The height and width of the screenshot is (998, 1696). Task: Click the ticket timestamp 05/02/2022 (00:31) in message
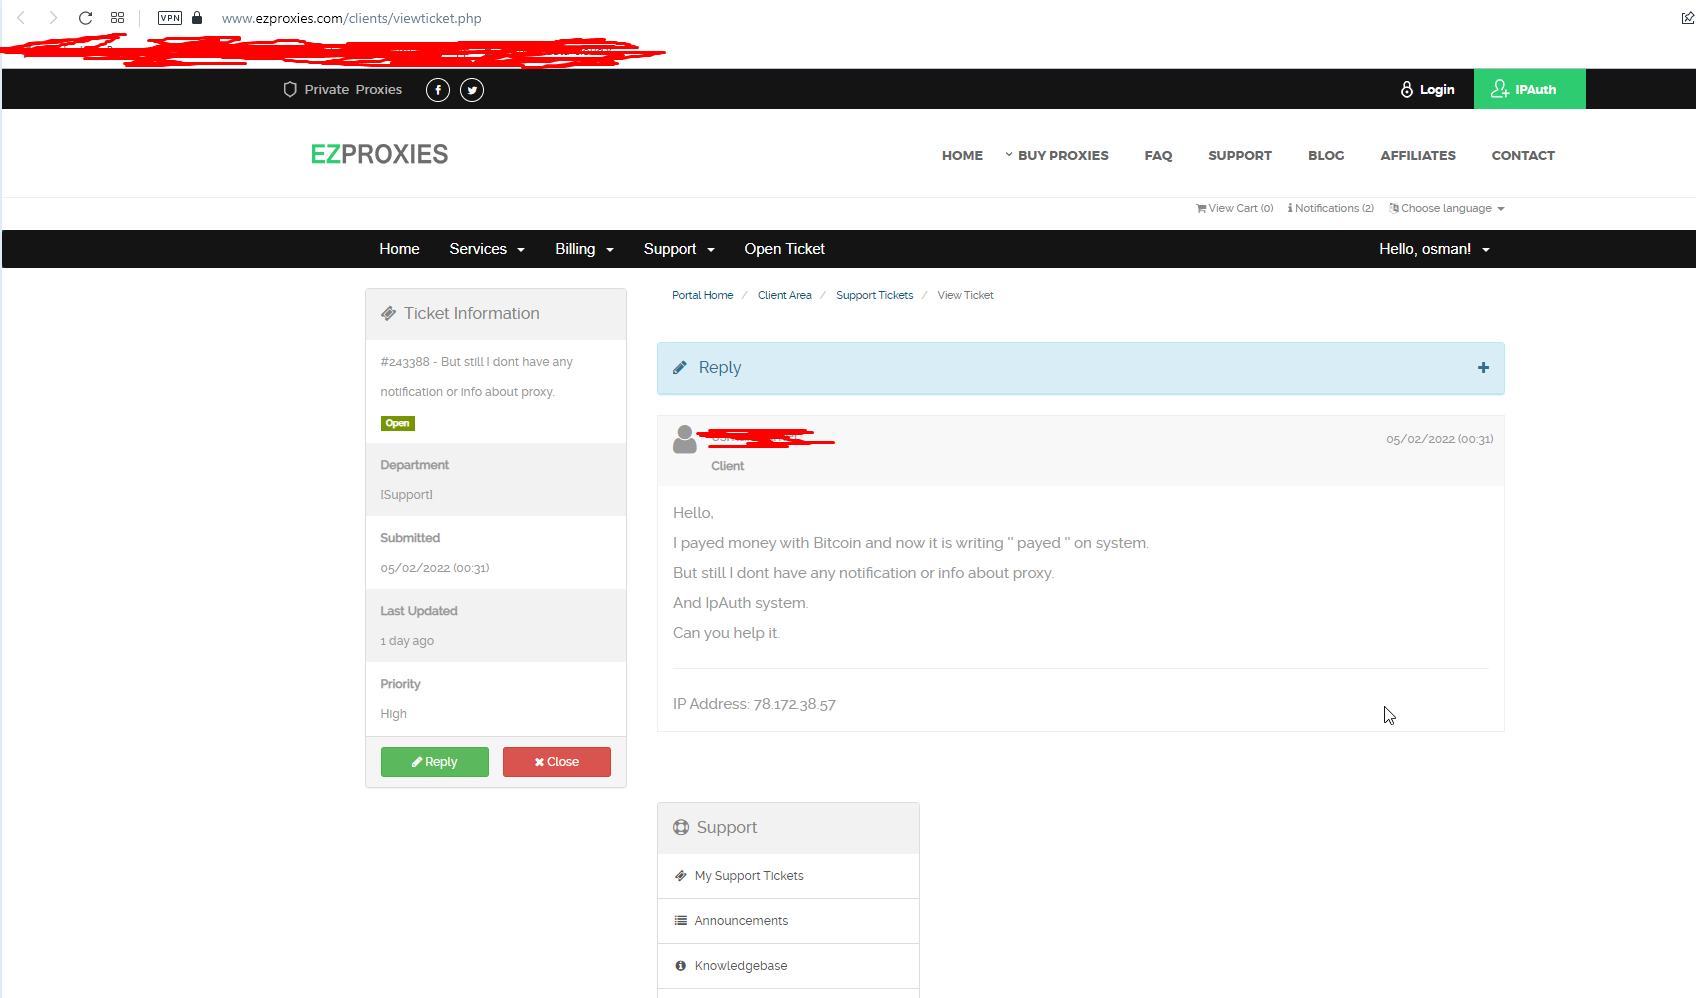1439,439
